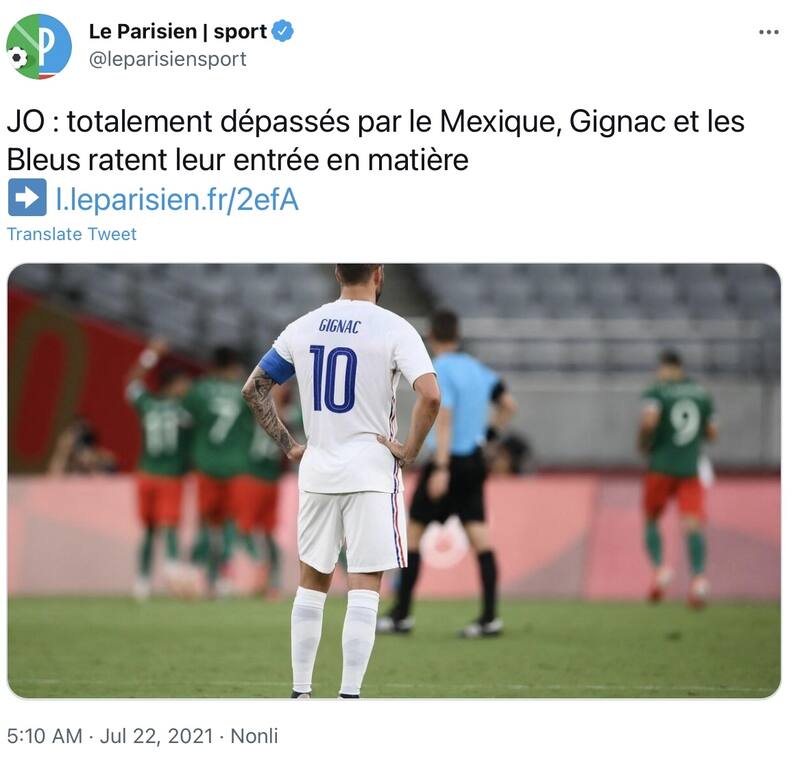Click the blue right-arrow emoji icon
Image resolution: width=800 pixels, height=765 pixels.
(27, 198)
